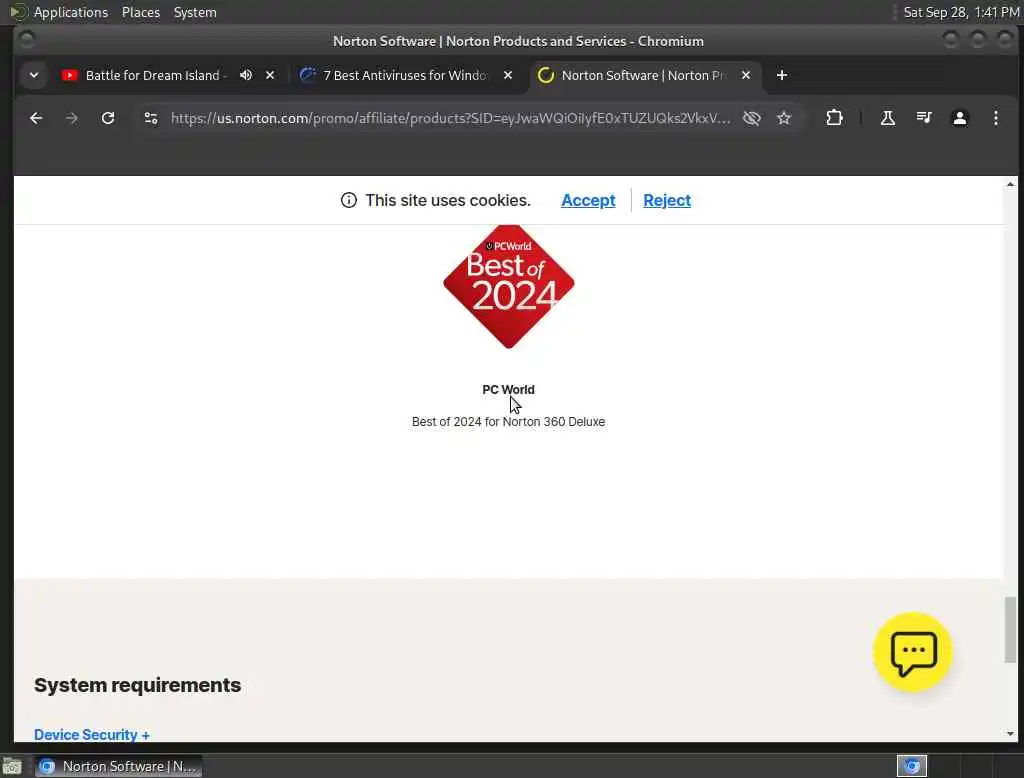This screenshot has width=1024, height=778.
Task: Open the tab search dropdown
Action: (34, 75)
